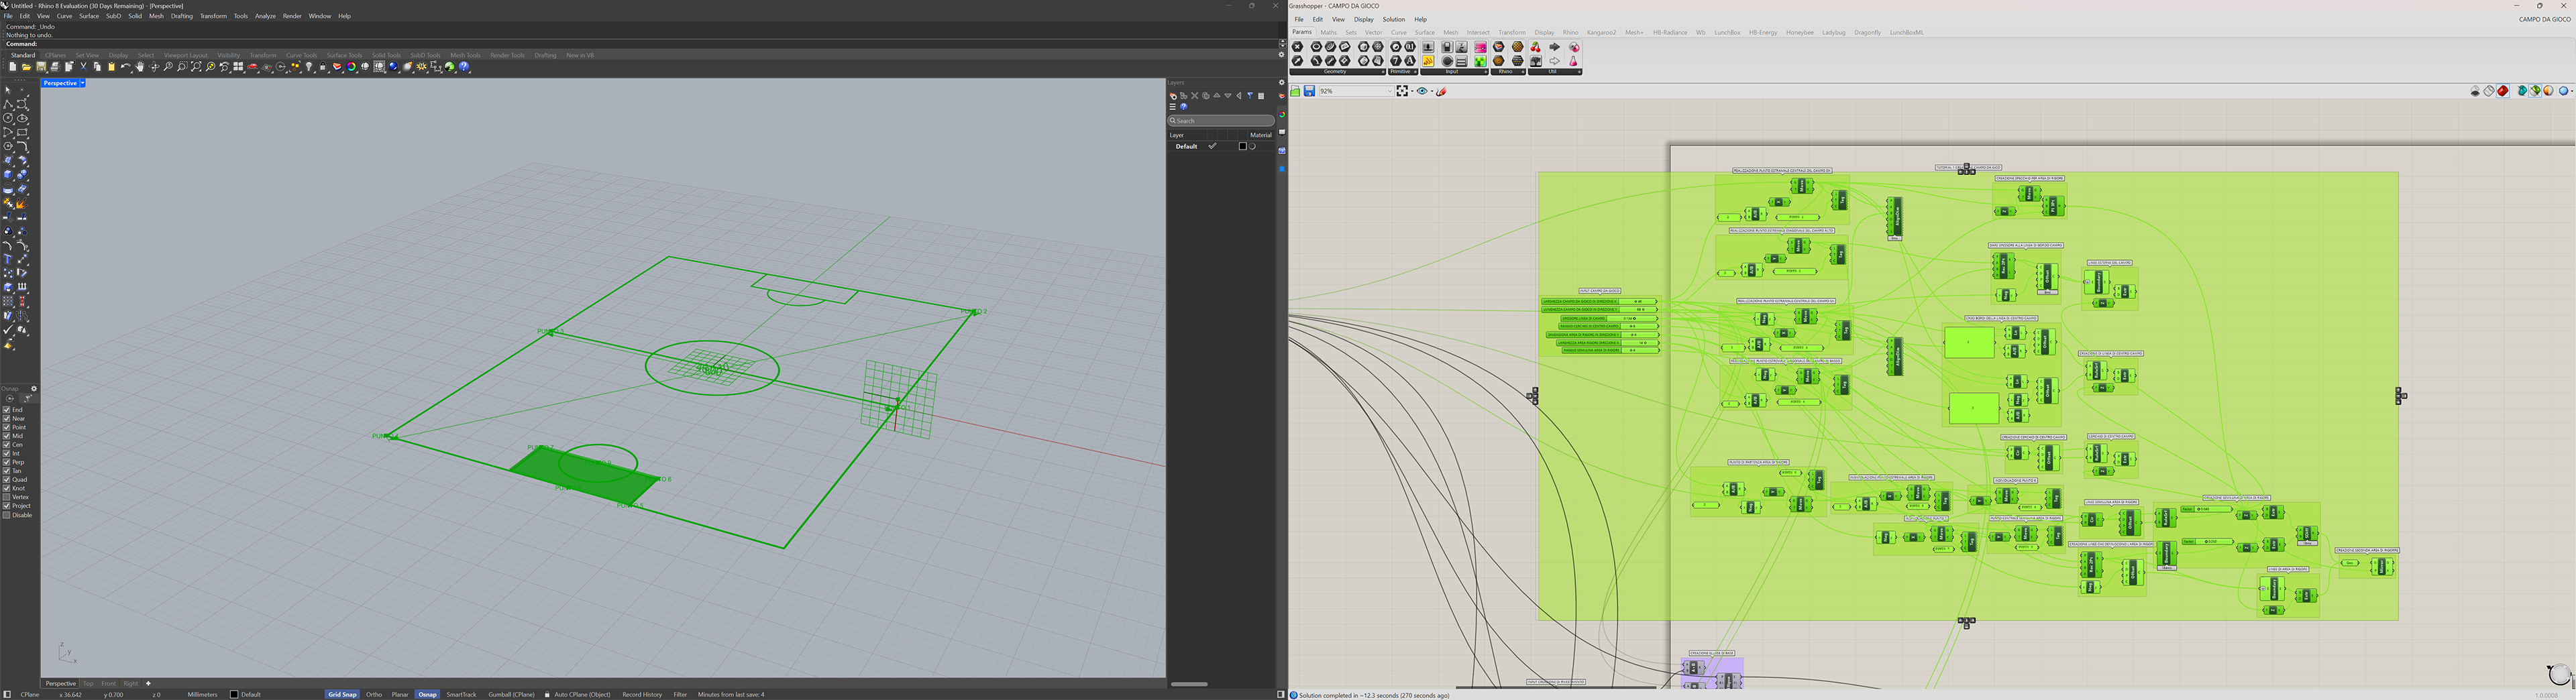Viewport: 2576px width, 700px height.
Task: Click the cherries icon in Grasshopper Util group
Action: click(1536, 47)
